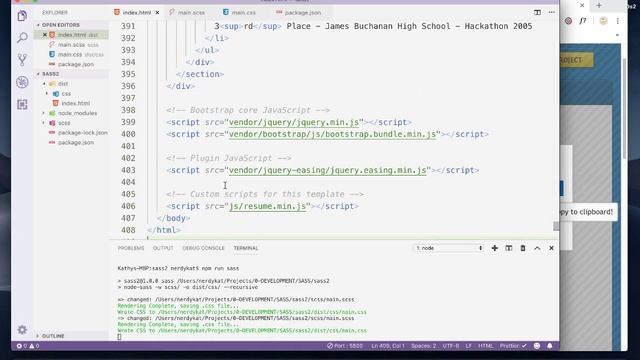This screenshot has width=640, height=360.
Task: Open the Source Control view
Action: 22,60
